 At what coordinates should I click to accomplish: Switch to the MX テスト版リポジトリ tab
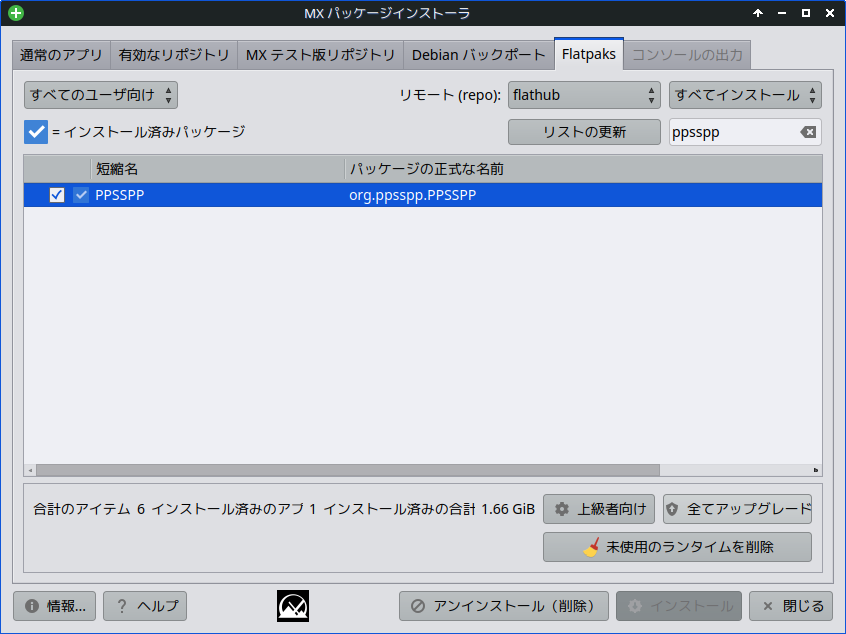coord(320,55)
